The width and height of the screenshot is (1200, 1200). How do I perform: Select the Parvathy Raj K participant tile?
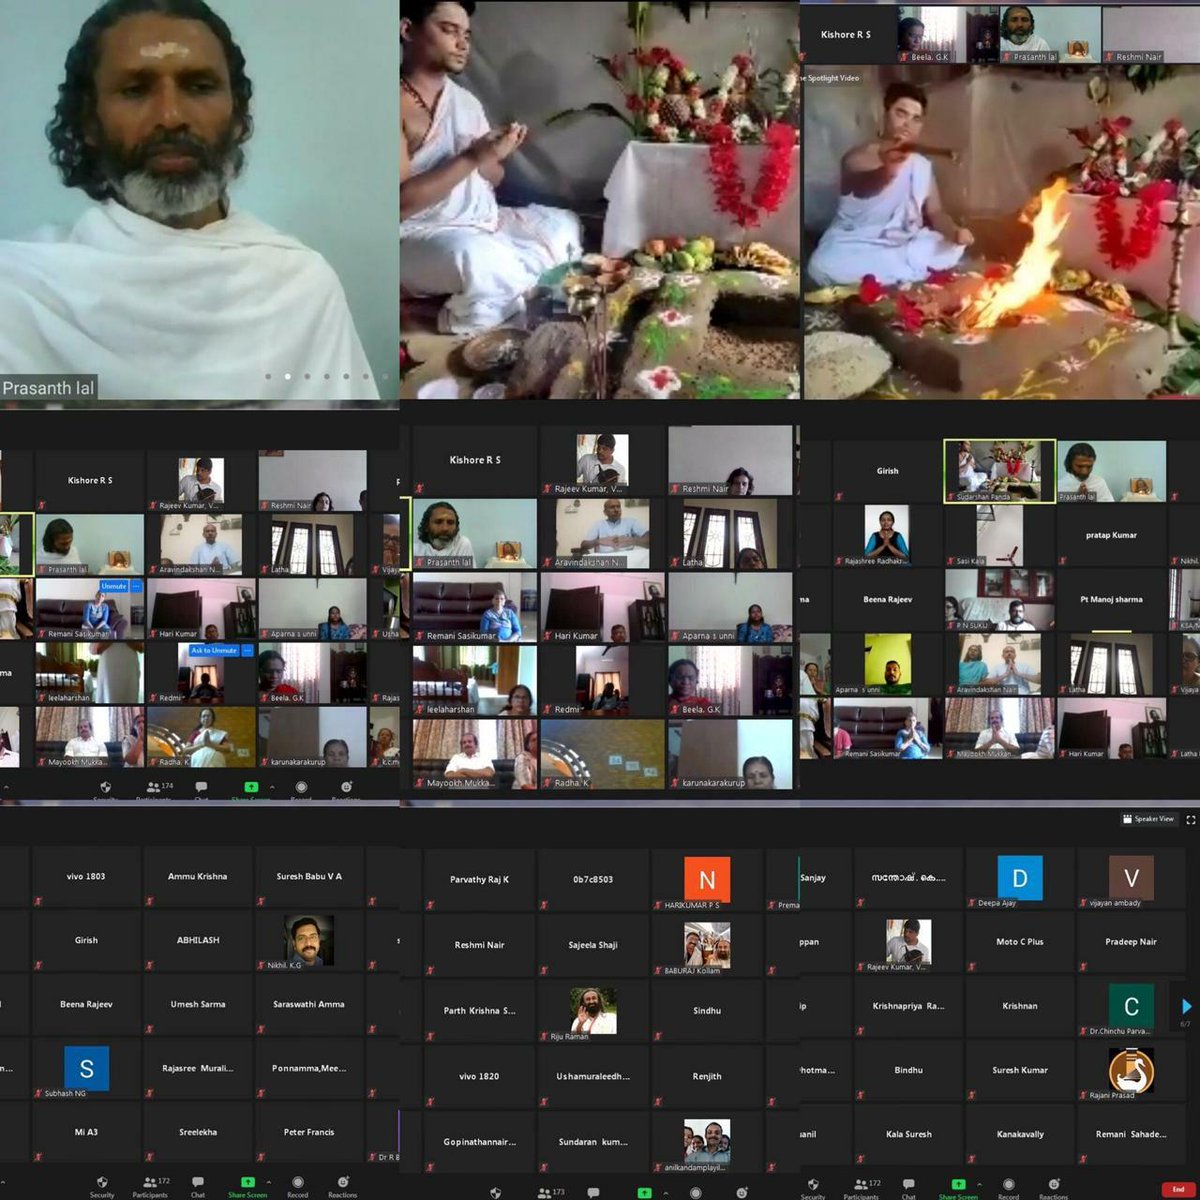[x=480, y=880]
